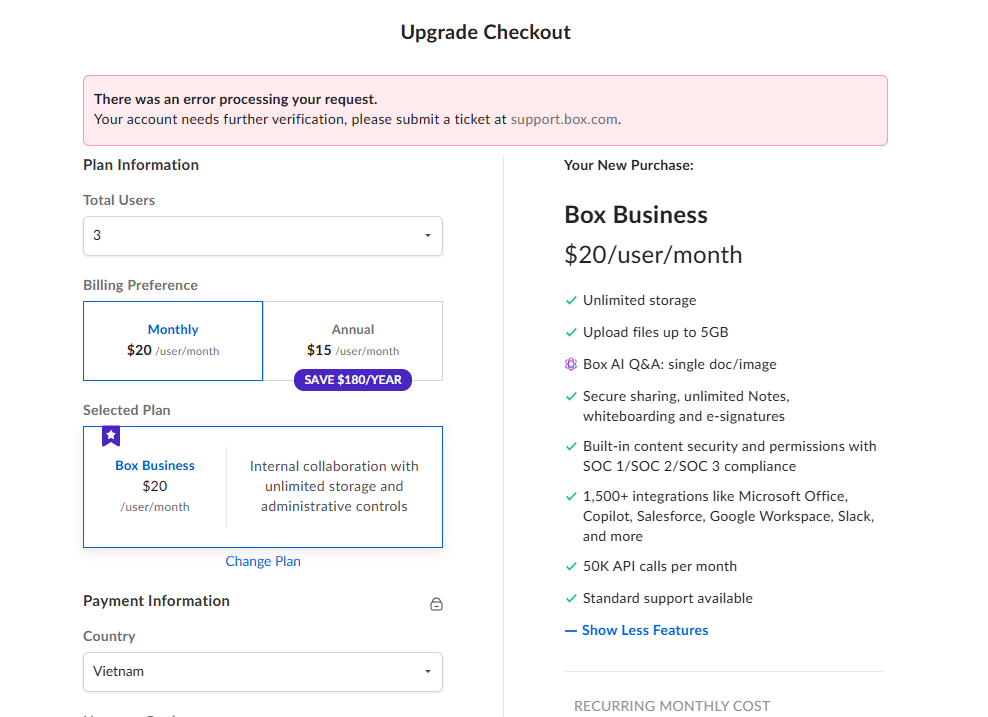This screenshot has height=717, width=988.
Task: Click the checkmark beside Upload files up to 5GB
Action: [x=571, y=332]
